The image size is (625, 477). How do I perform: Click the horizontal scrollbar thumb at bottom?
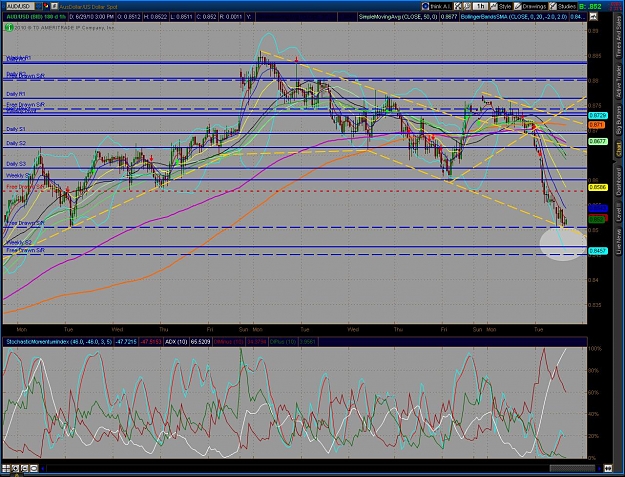point(572,468)
